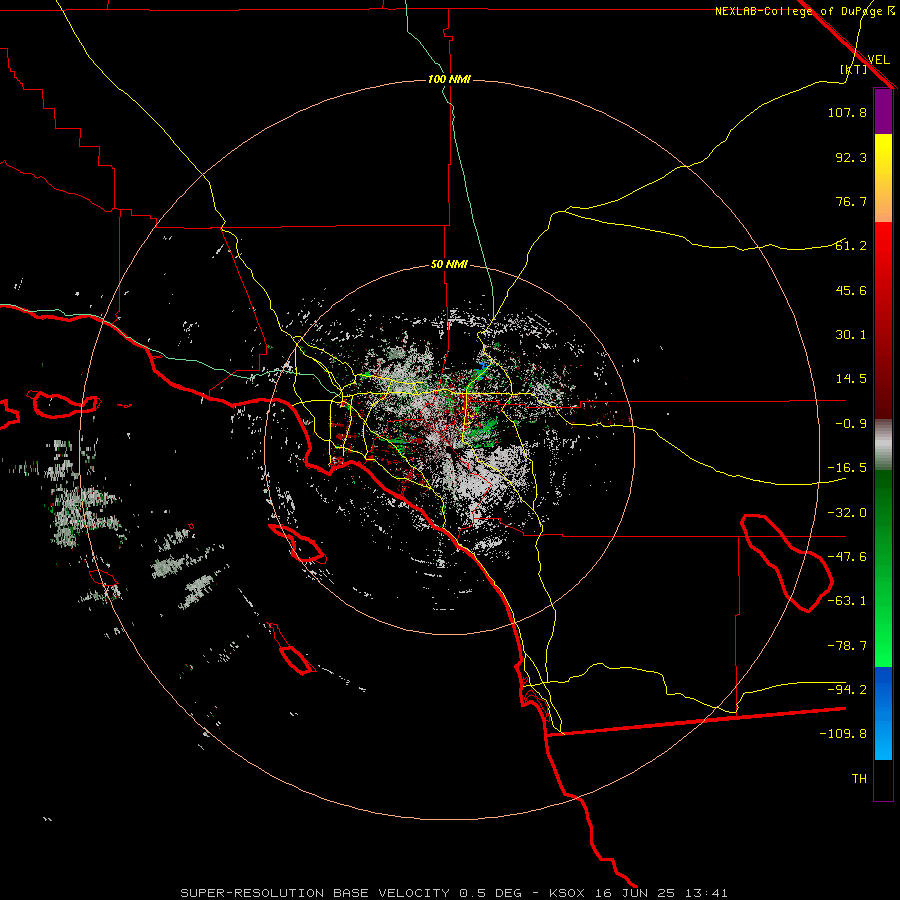Image resolution: width=900 pixels, height=900 pixels.
Task: Click the 100 NMI range ring label
Action: (449, 79)
